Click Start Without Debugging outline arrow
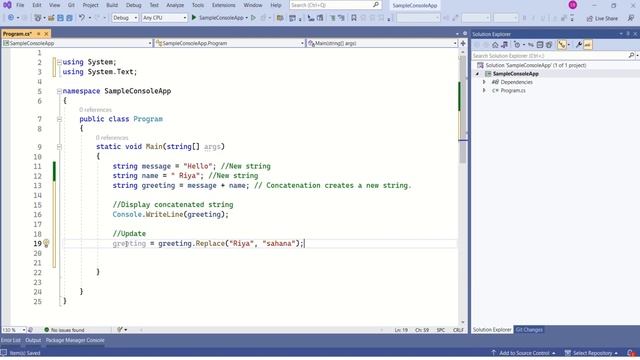Screen dimensions: 640x360 [x=253, y=18]
